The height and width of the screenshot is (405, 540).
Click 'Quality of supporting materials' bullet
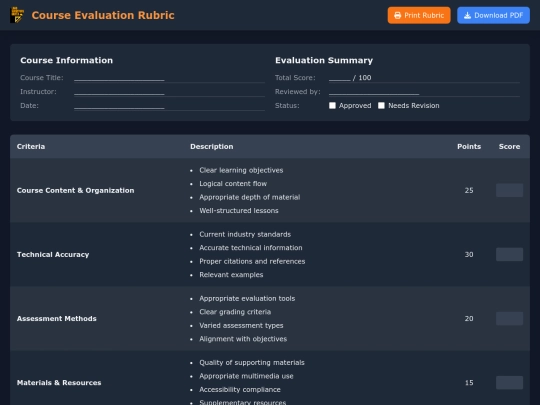tap(252, 363)
